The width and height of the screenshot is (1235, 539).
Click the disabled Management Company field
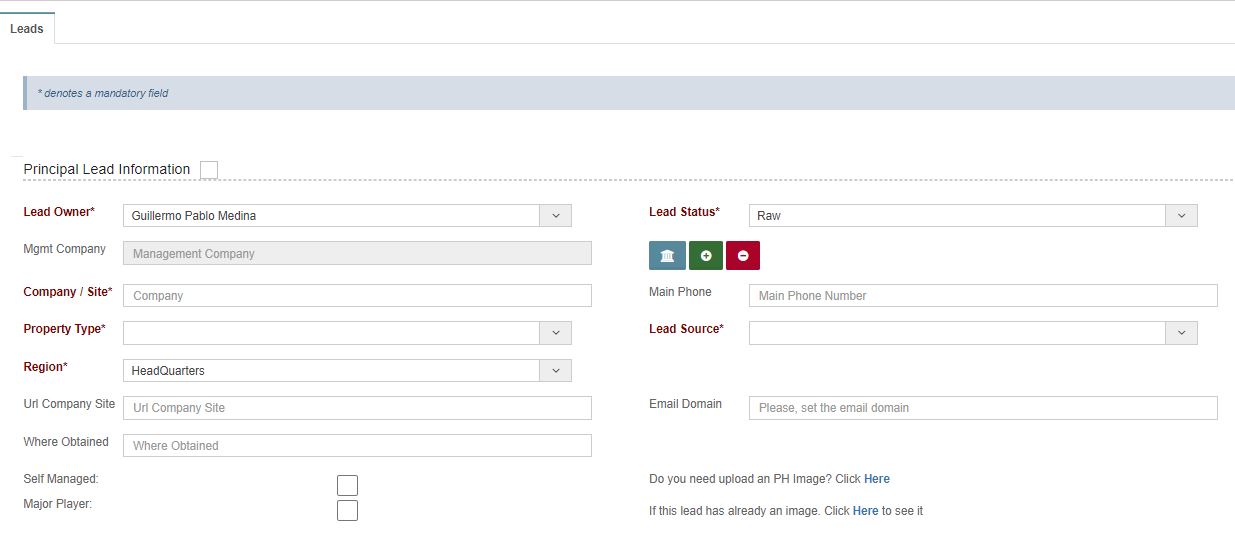(x=357, y=254)
